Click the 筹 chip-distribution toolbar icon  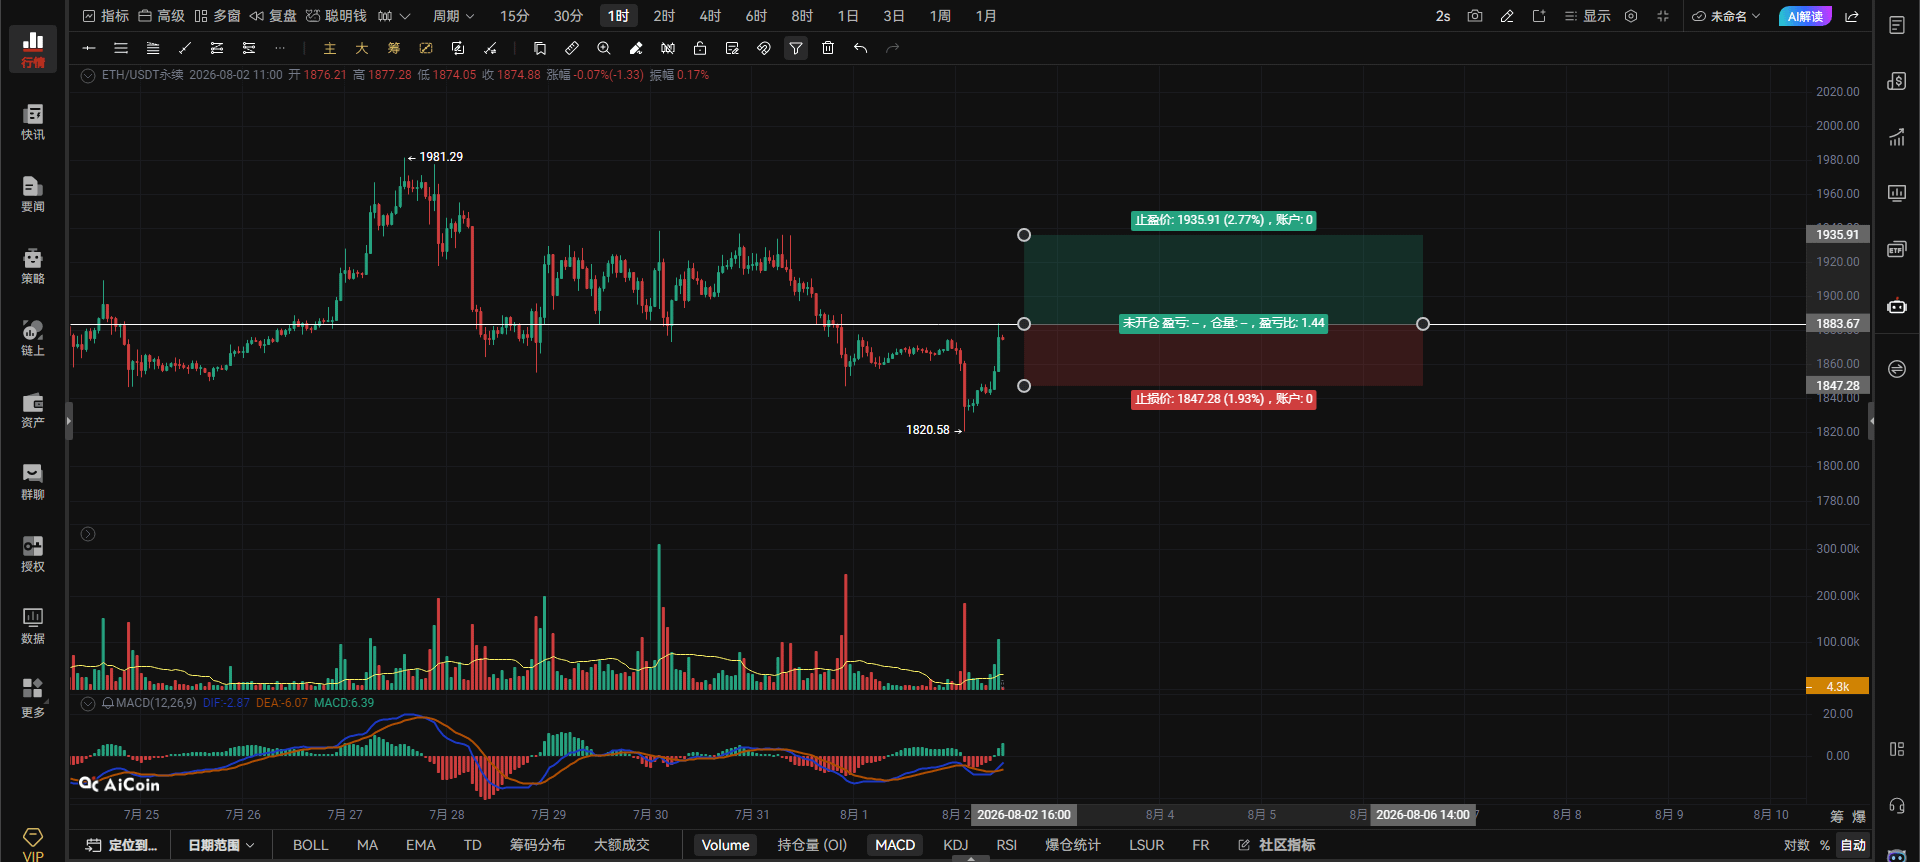tap(394, 48)
